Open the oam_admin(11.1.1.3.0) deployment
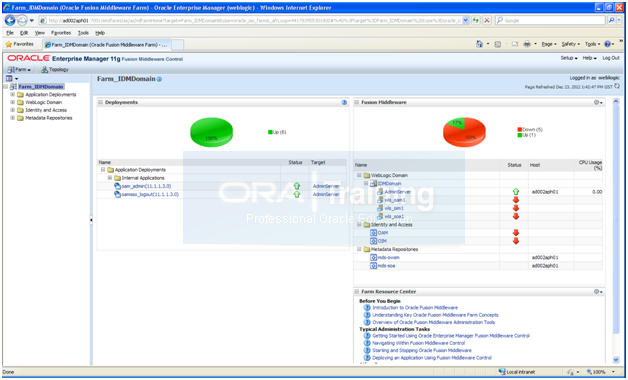 click(146, 186)
